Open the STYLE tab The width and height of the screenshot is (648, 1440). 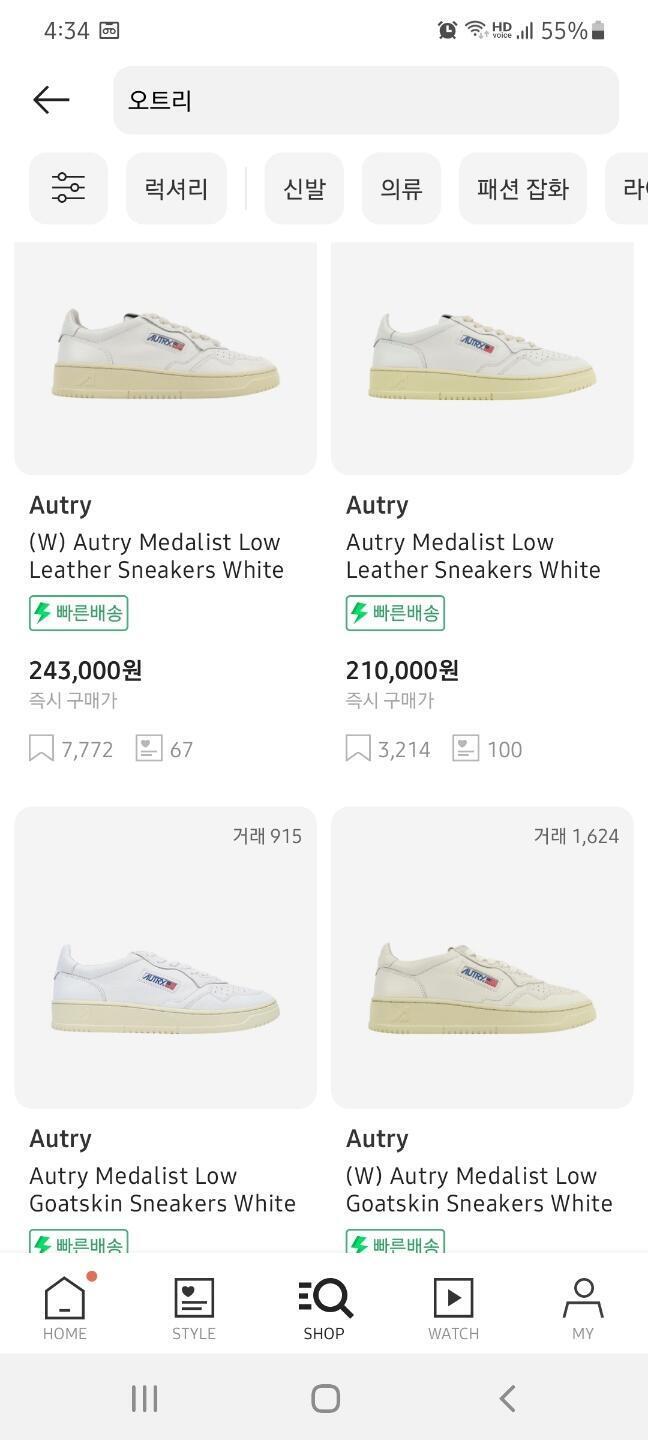point(194,1308)
